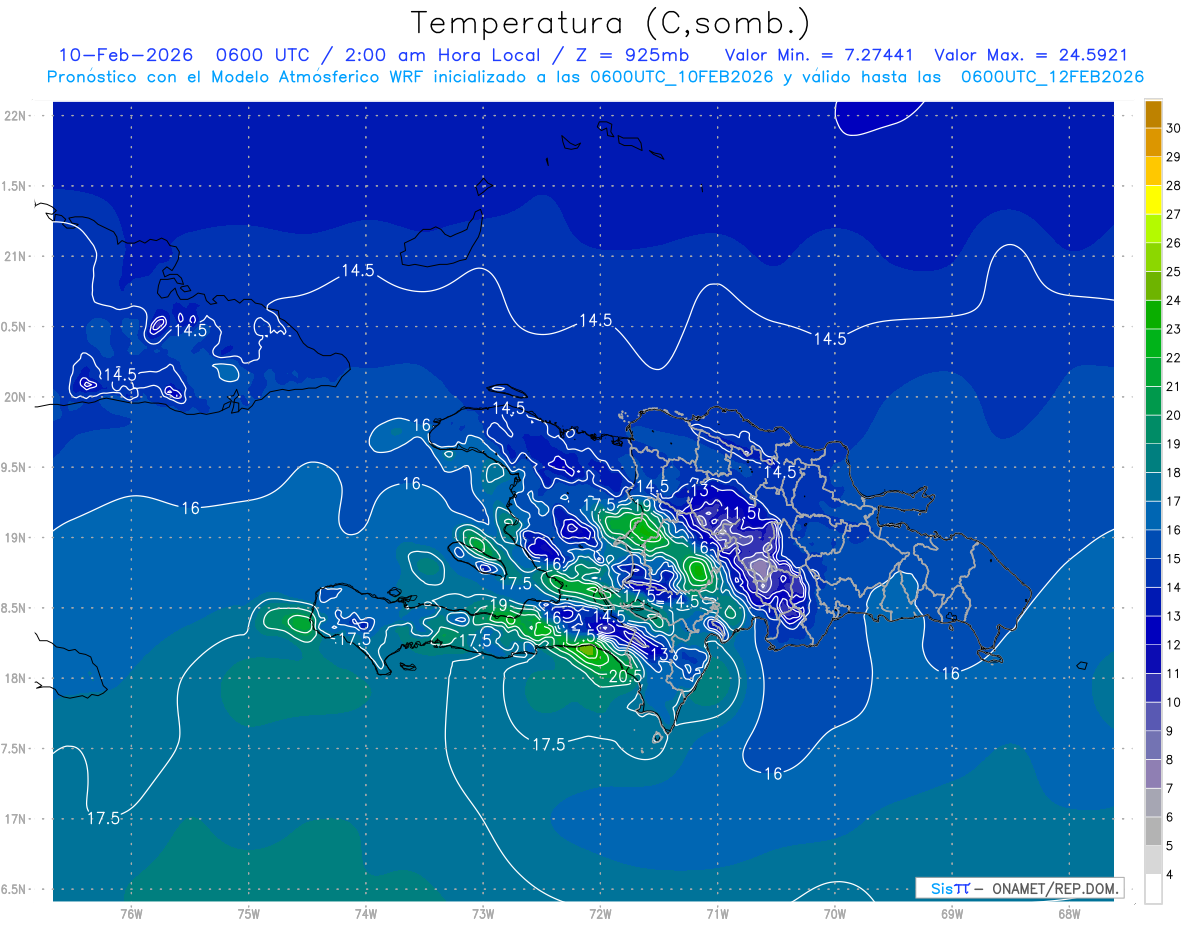Click the 76W longitude axis label

coord(131,914)
